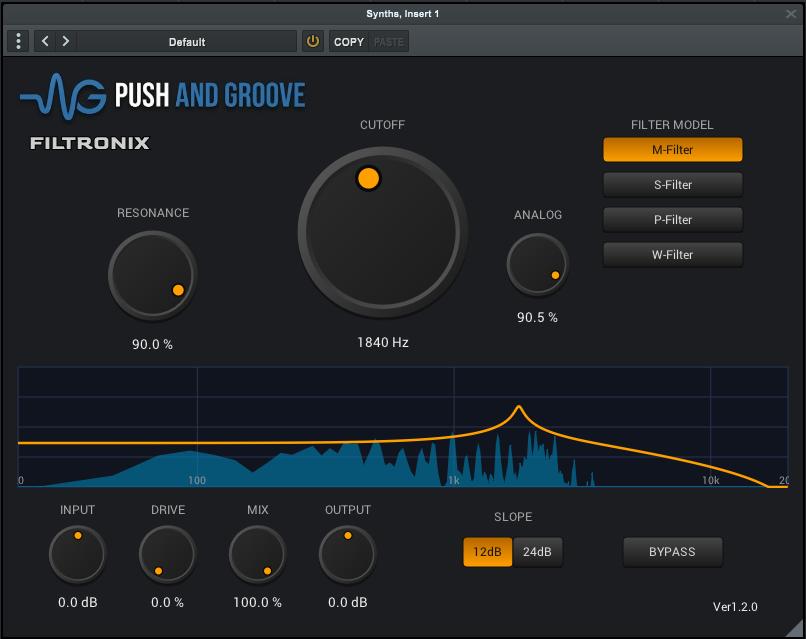The image size is (806, 639).
Task: Click the 0.0 % drive value
Action: (x=167, y=602)
